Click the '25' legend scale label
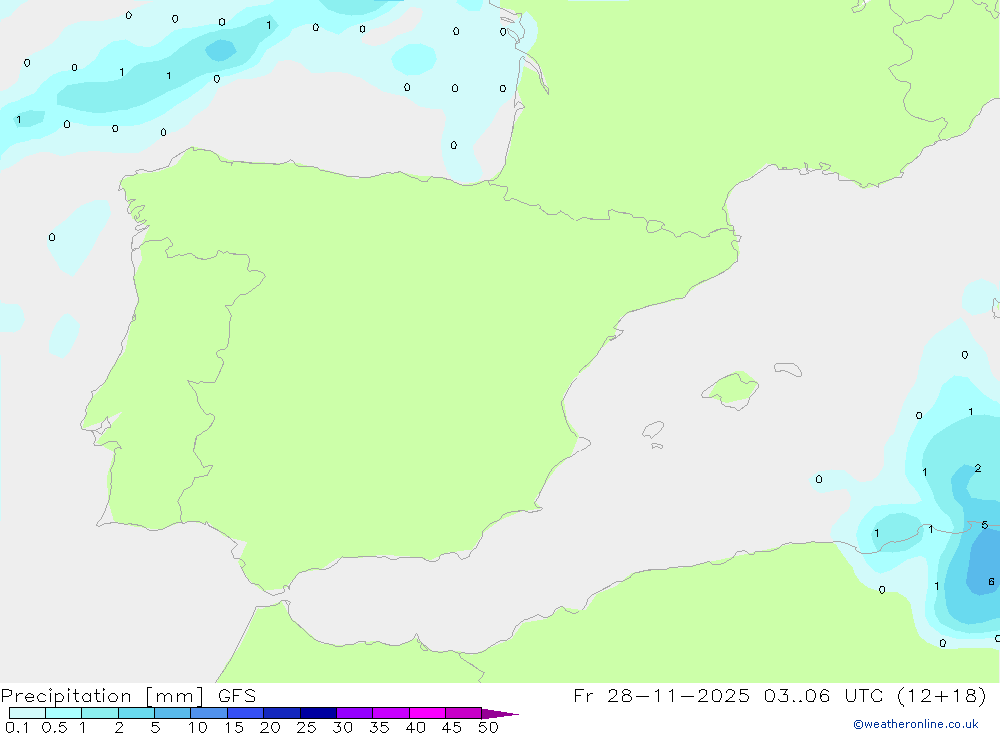The height and width of the screenshot is (733, 1000). [x=306, y=727]
